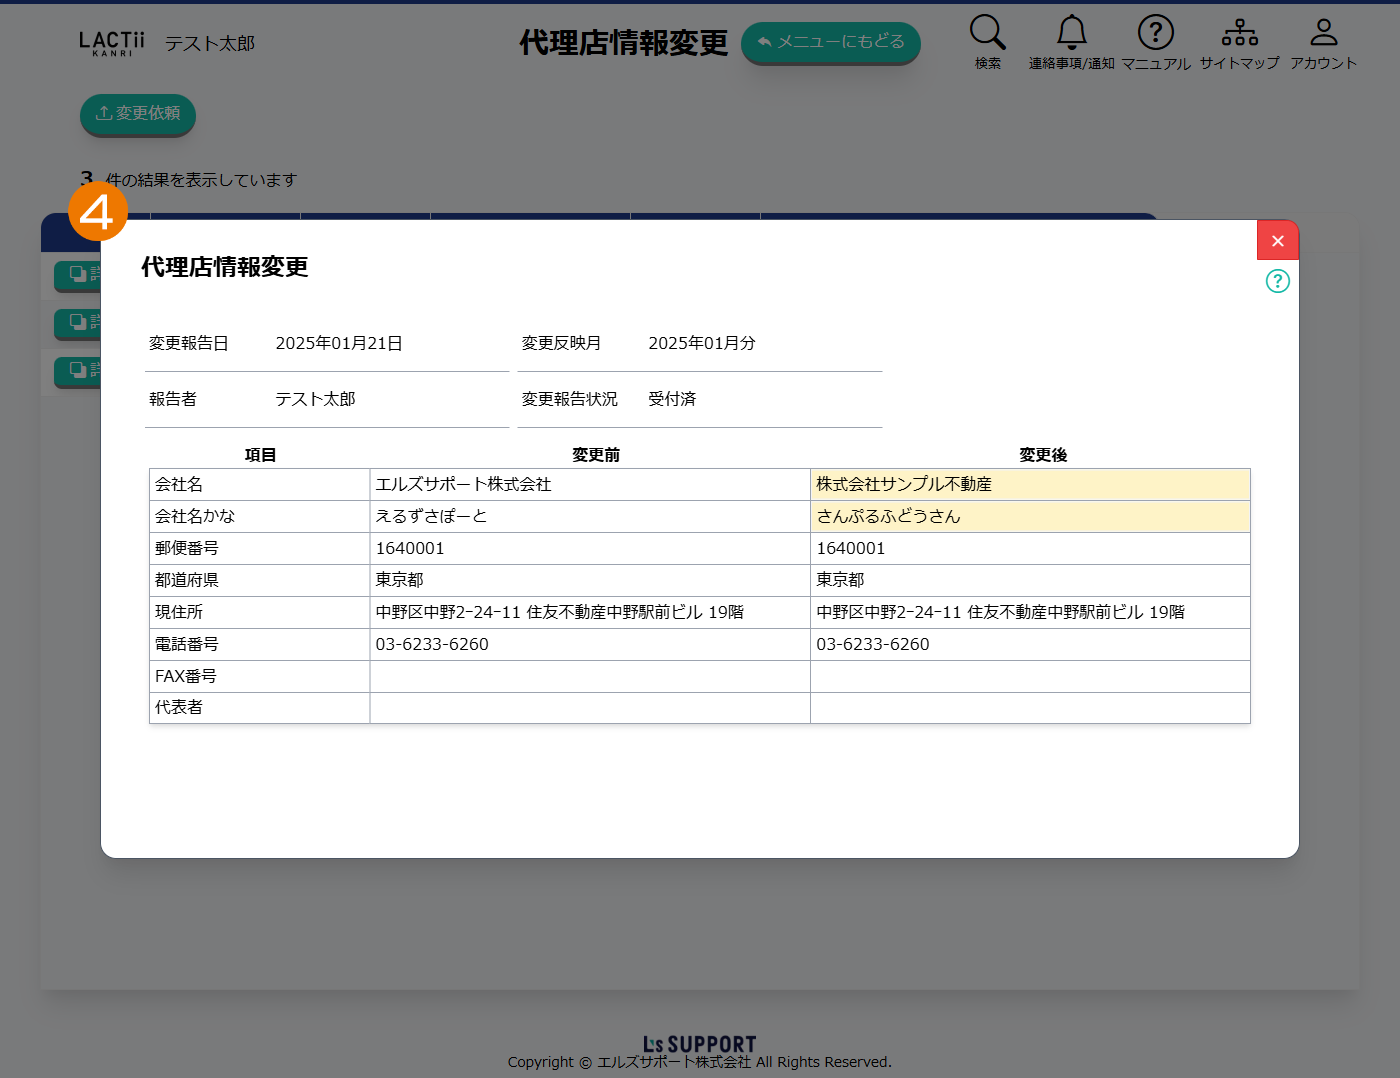This screenshot has height=1078, width=1400.
Task: Click the 変更報告日 value 2025年01月21日
Action: pyautogui.click(x=339, y=343)
